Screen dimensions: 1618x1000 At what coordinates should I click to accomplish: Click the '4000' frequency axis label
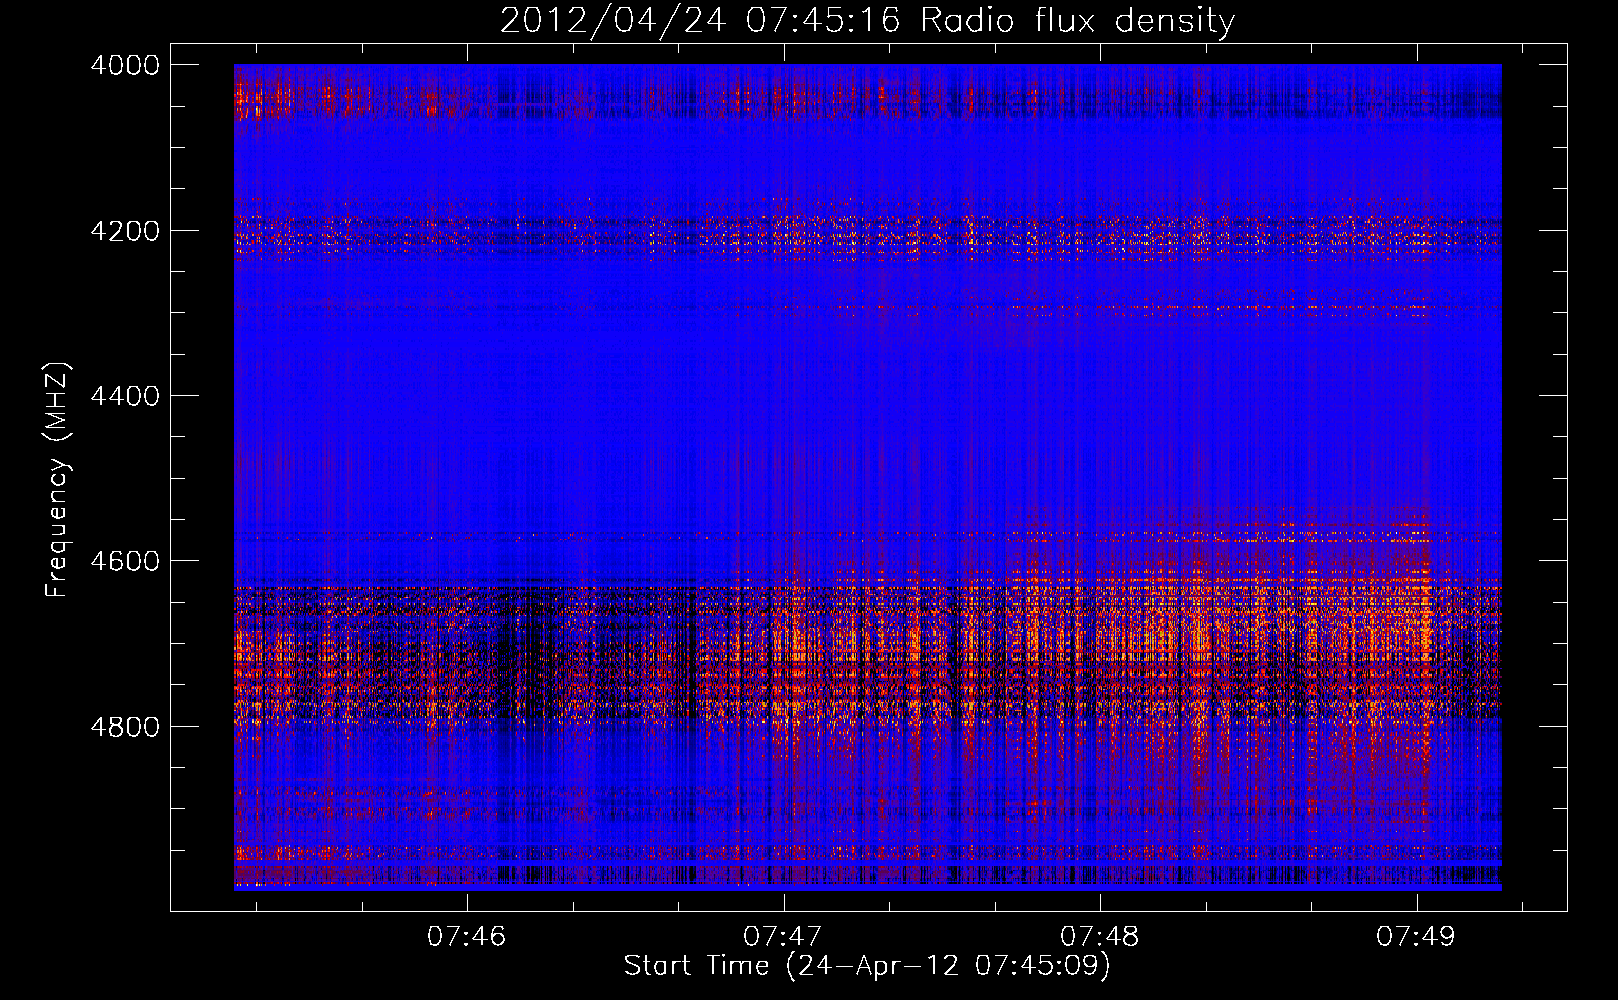pyautogui.click(x=125, y=65)
